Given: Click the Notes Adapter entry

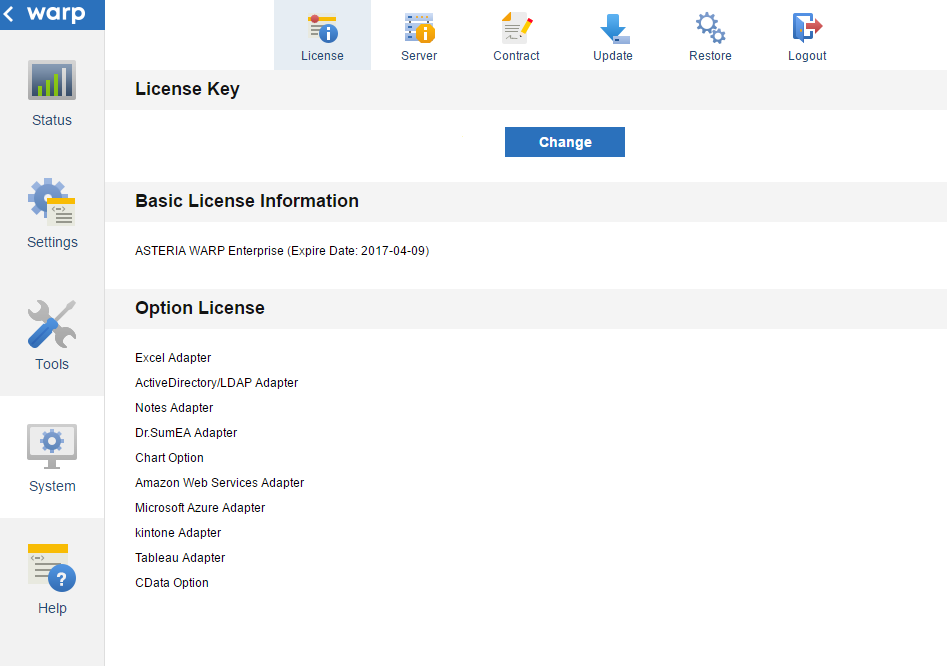Looking at the screenshot, I should pyautogui.click(x=173, y=407).
